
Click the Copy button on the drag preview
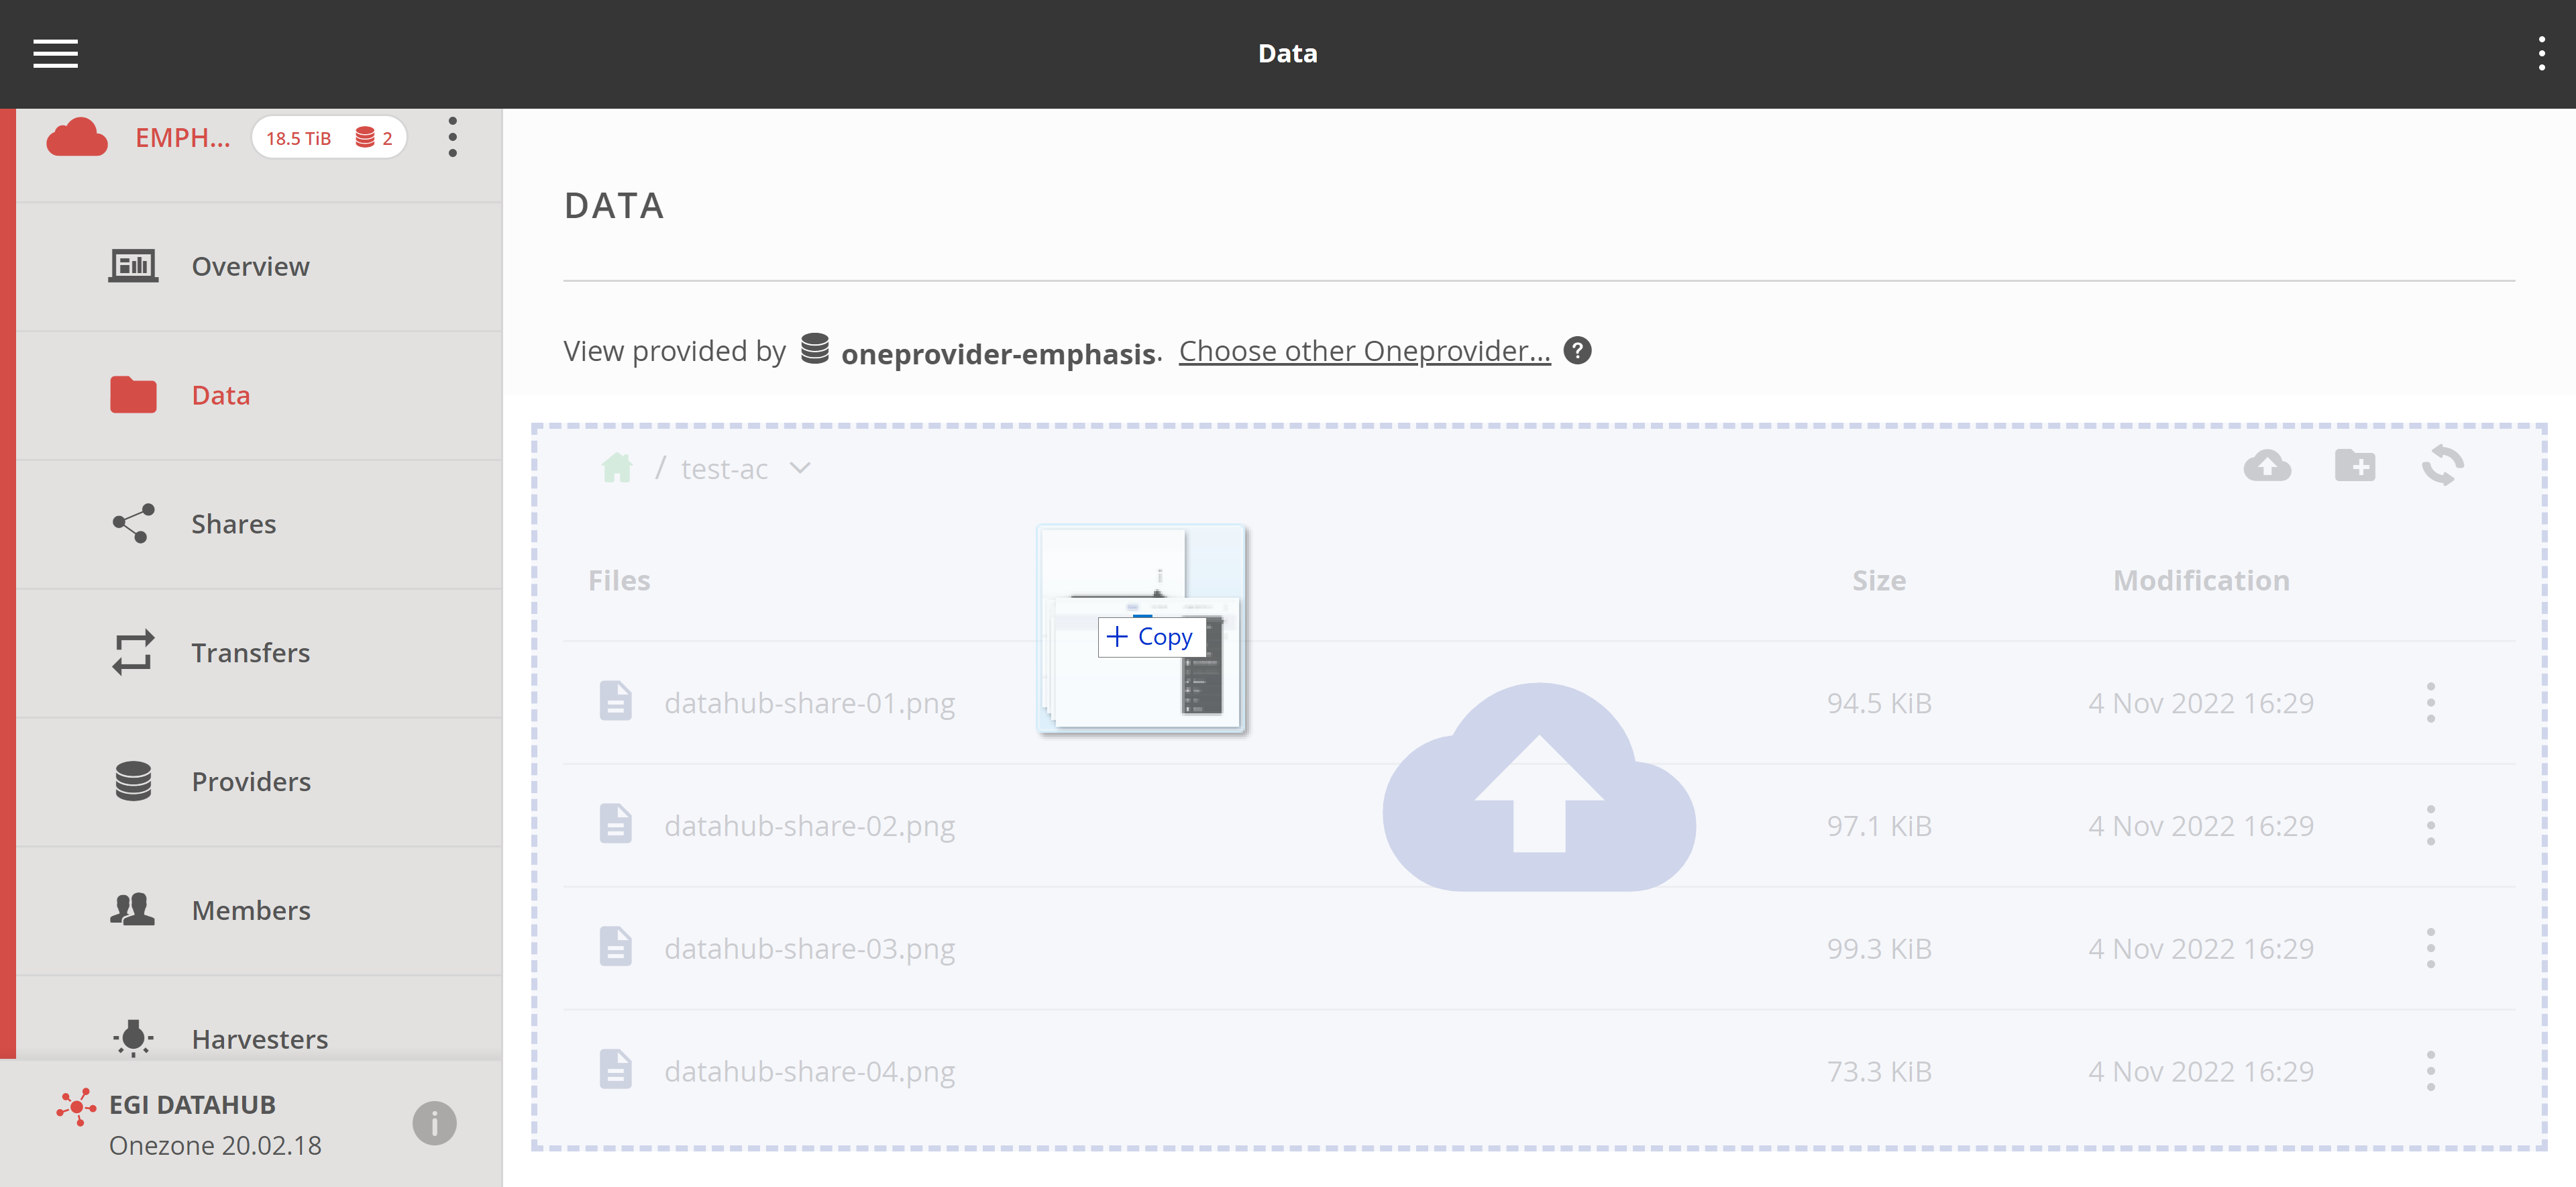click(1151, 636)
